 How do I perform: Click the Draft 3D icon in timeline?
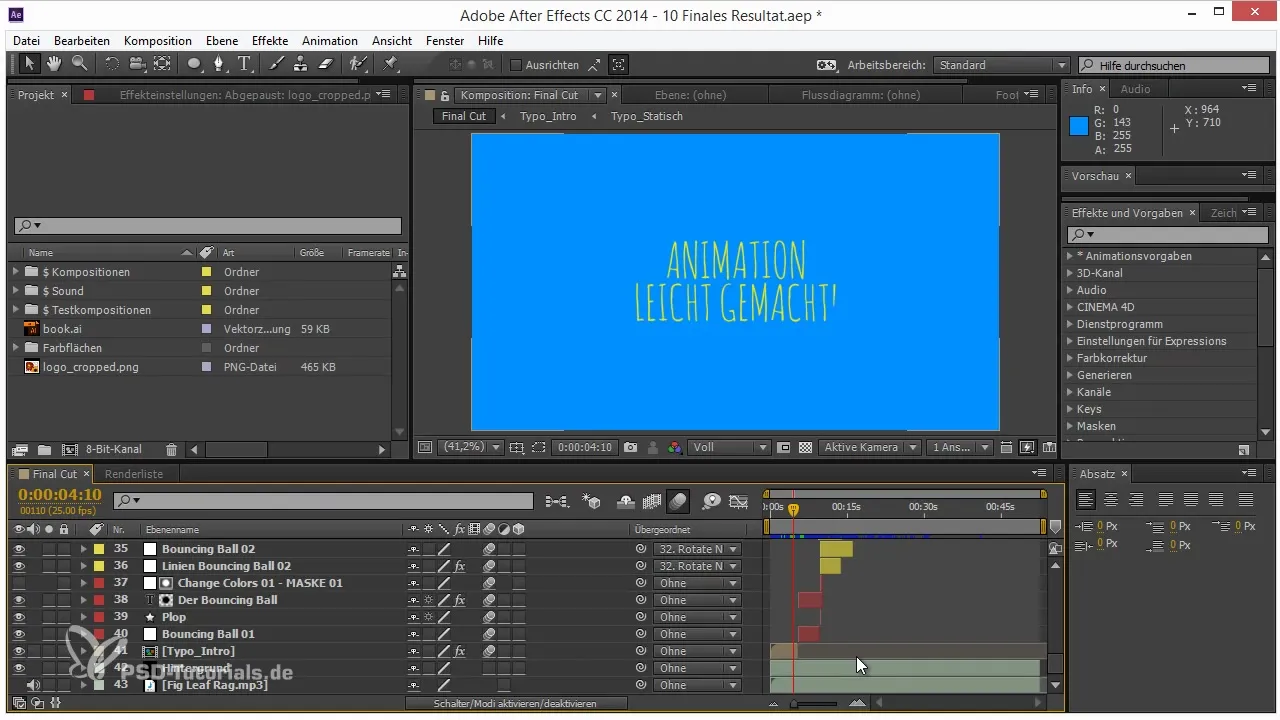592,501
